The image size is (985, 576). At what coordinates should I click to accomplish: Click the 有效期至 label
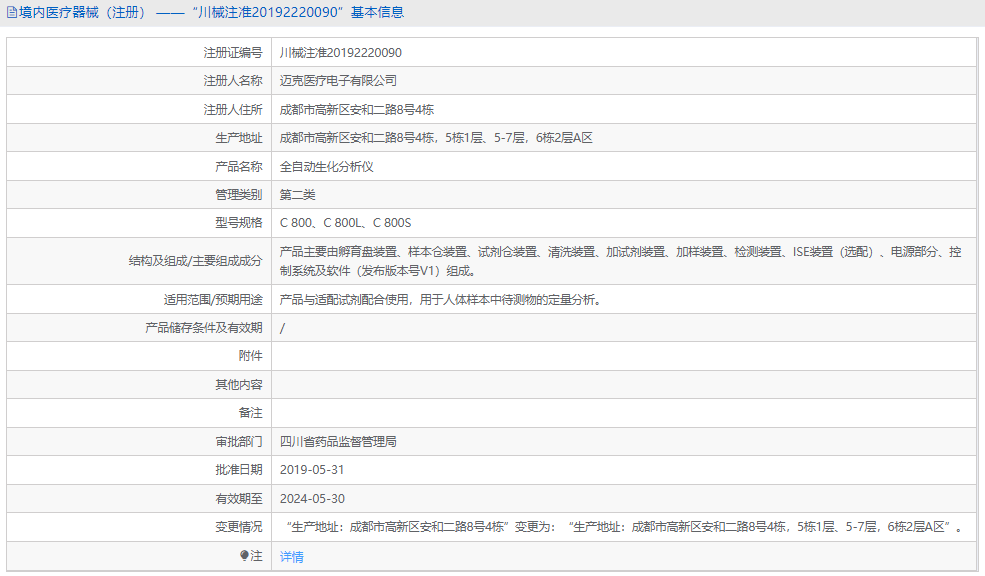point(239,499)
